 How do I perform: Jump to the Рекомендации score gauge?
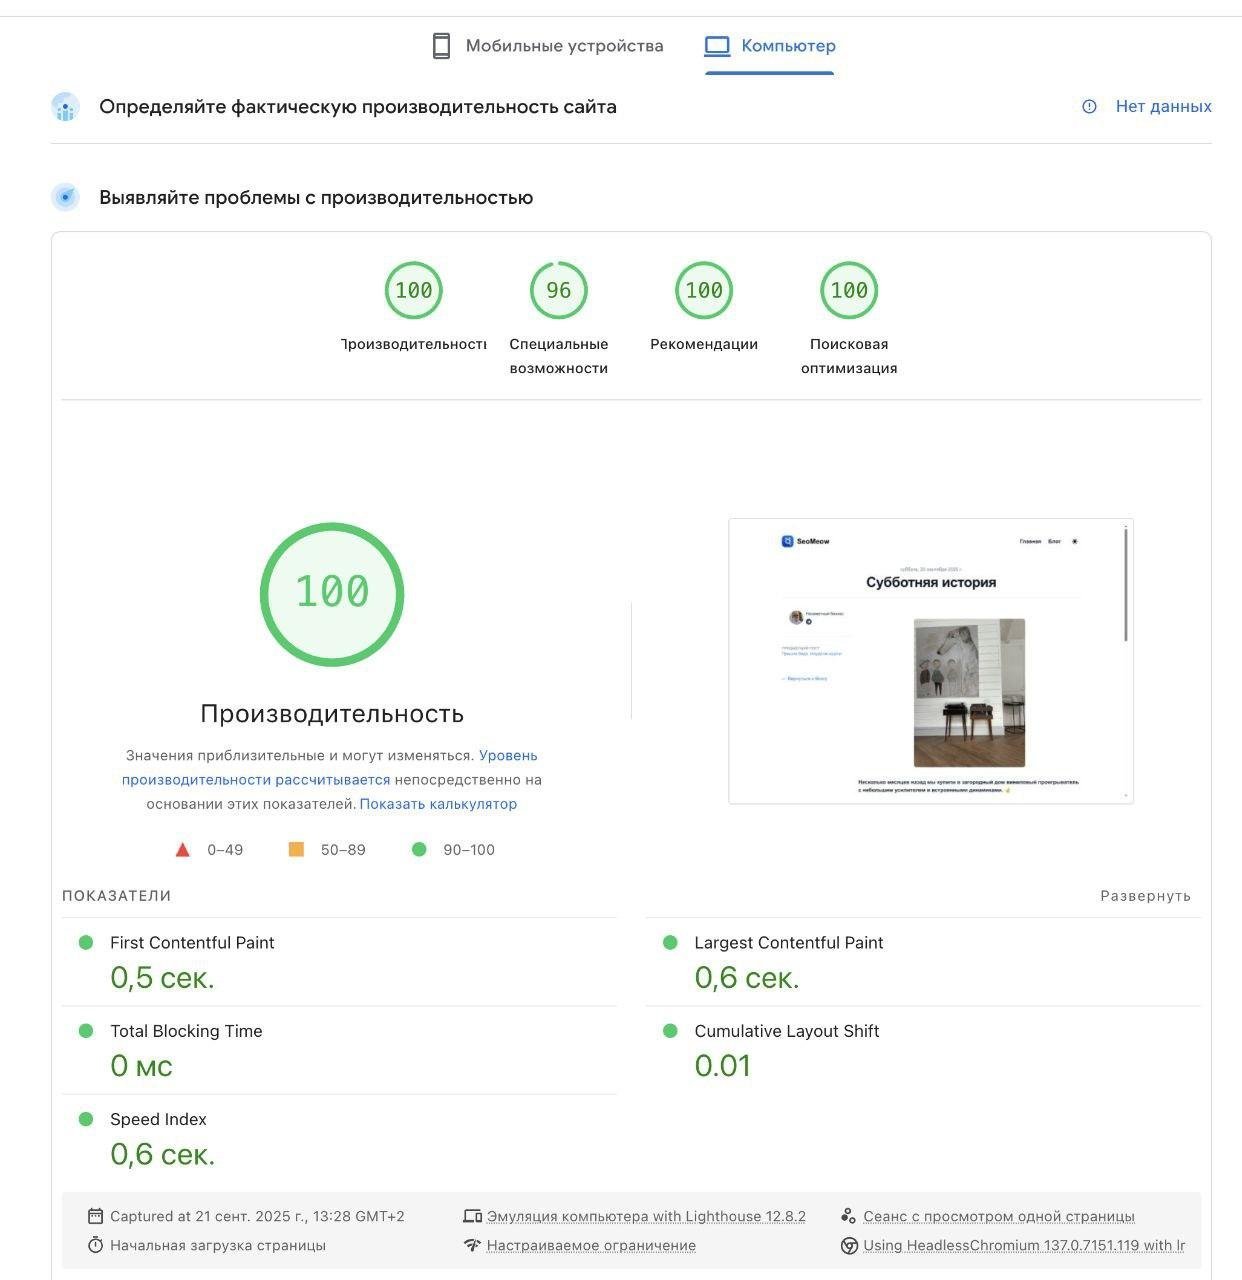pyautogui.click(x=703, y=291)
